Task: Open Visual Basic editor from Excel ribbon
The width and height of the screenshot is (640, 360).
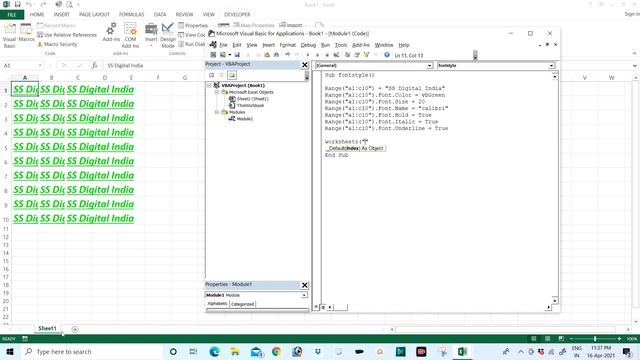Action: point(9,36)
